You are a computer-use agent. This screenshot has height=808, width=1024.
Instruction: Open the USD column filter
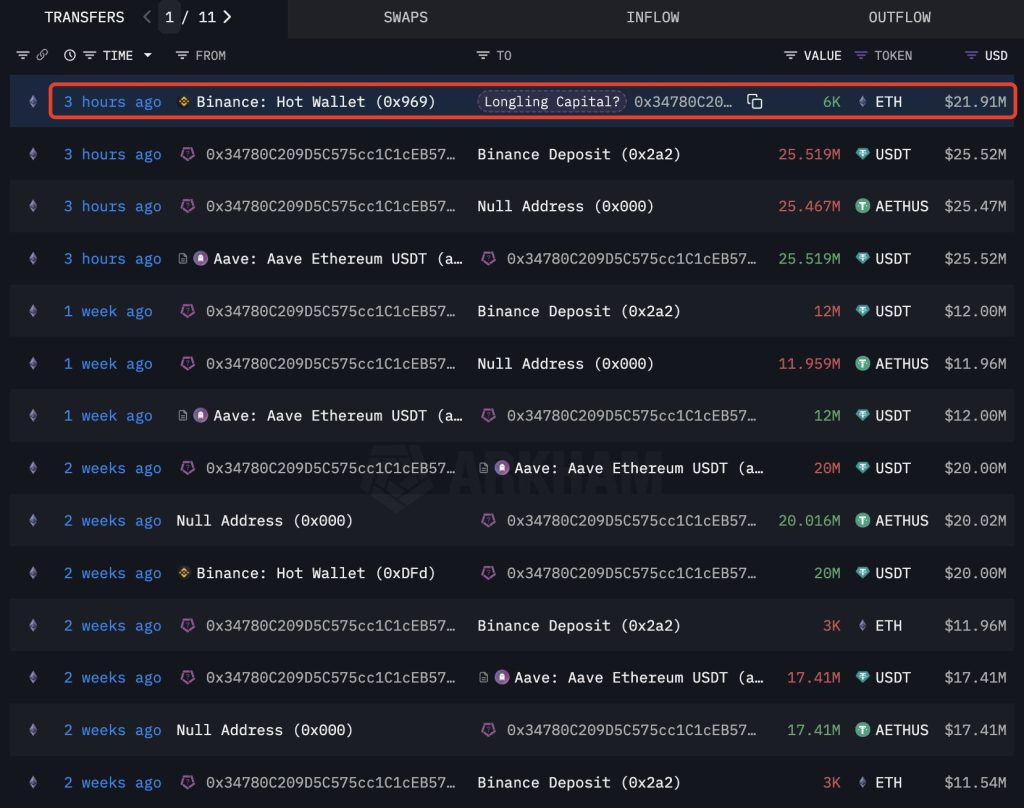(971, 56)
